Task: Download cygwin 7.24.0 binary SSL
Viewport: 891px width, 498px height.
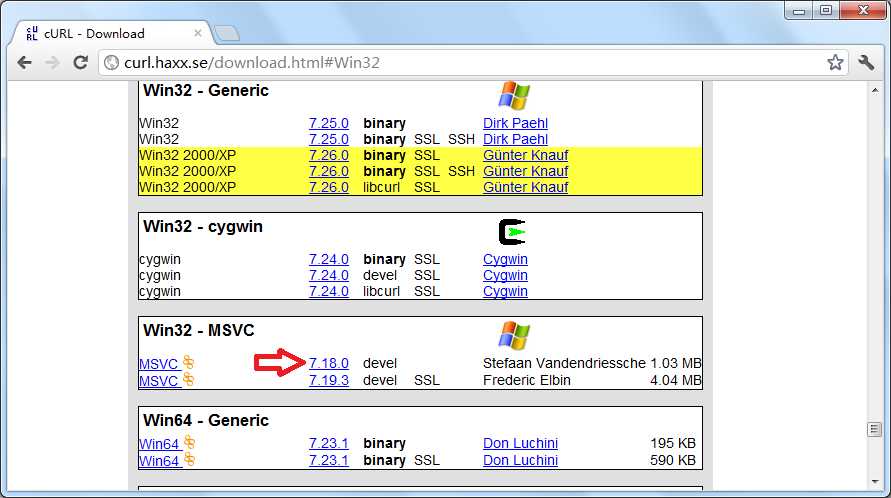Action: 328,259
